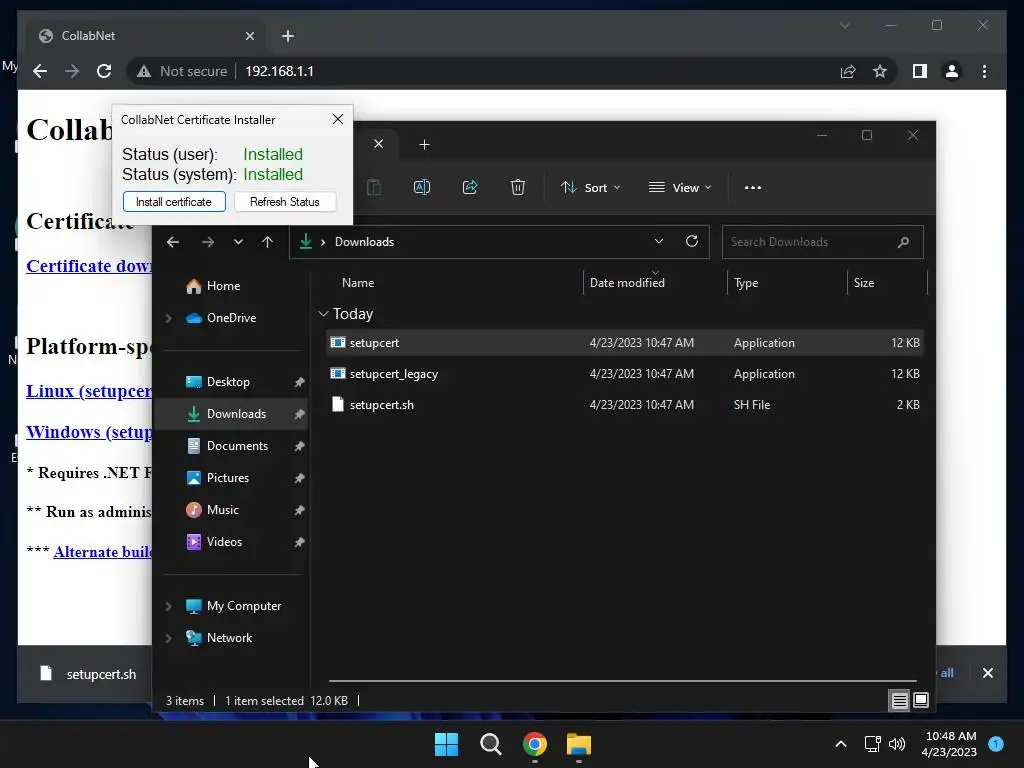This screenshot has height=768, width=1024.
Task: Open the View dropdown in Explorer
Action: click(680, 187)
